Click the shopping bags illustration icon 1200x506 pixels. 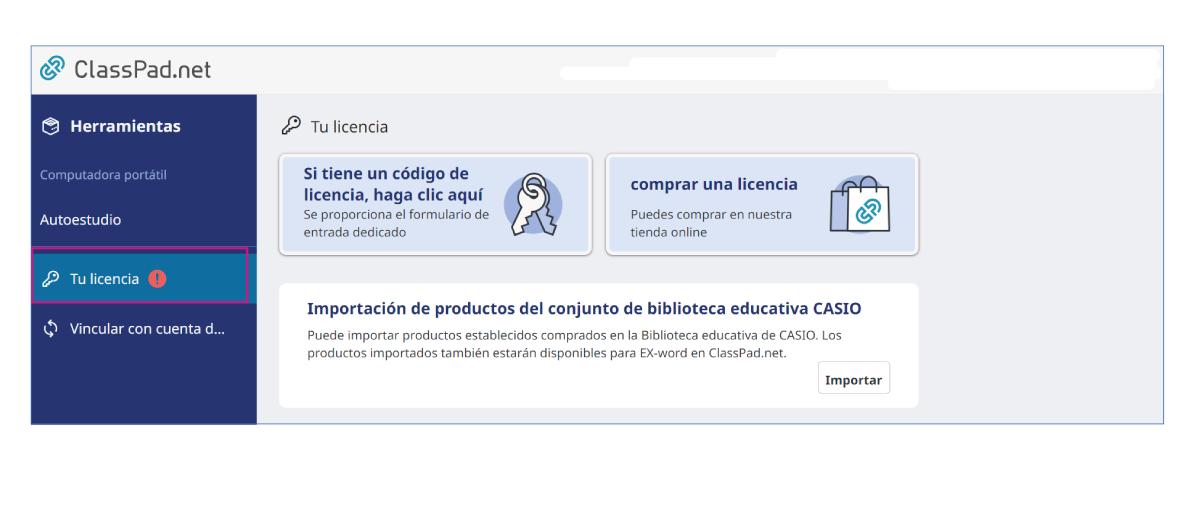(x=860, y=204)
